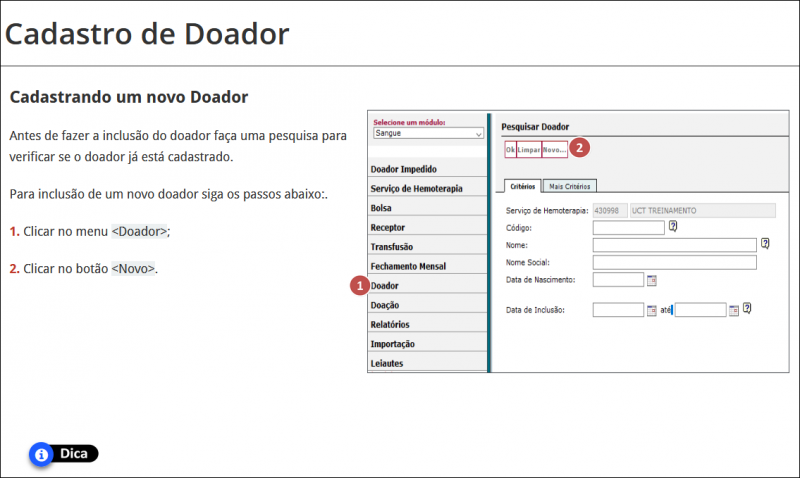
Task: Click the <Doador> text in step 1
Action: [139, 231]
